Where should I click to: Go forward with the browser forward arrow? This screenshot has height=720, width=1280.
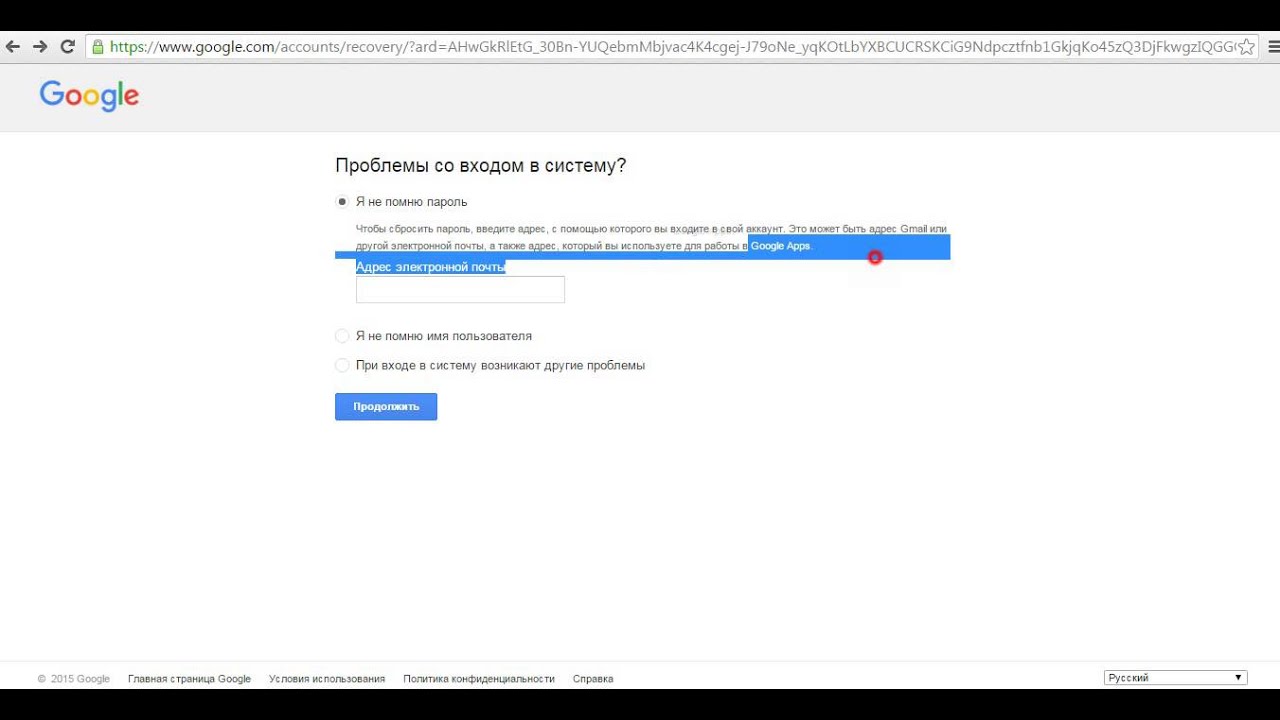40,46
